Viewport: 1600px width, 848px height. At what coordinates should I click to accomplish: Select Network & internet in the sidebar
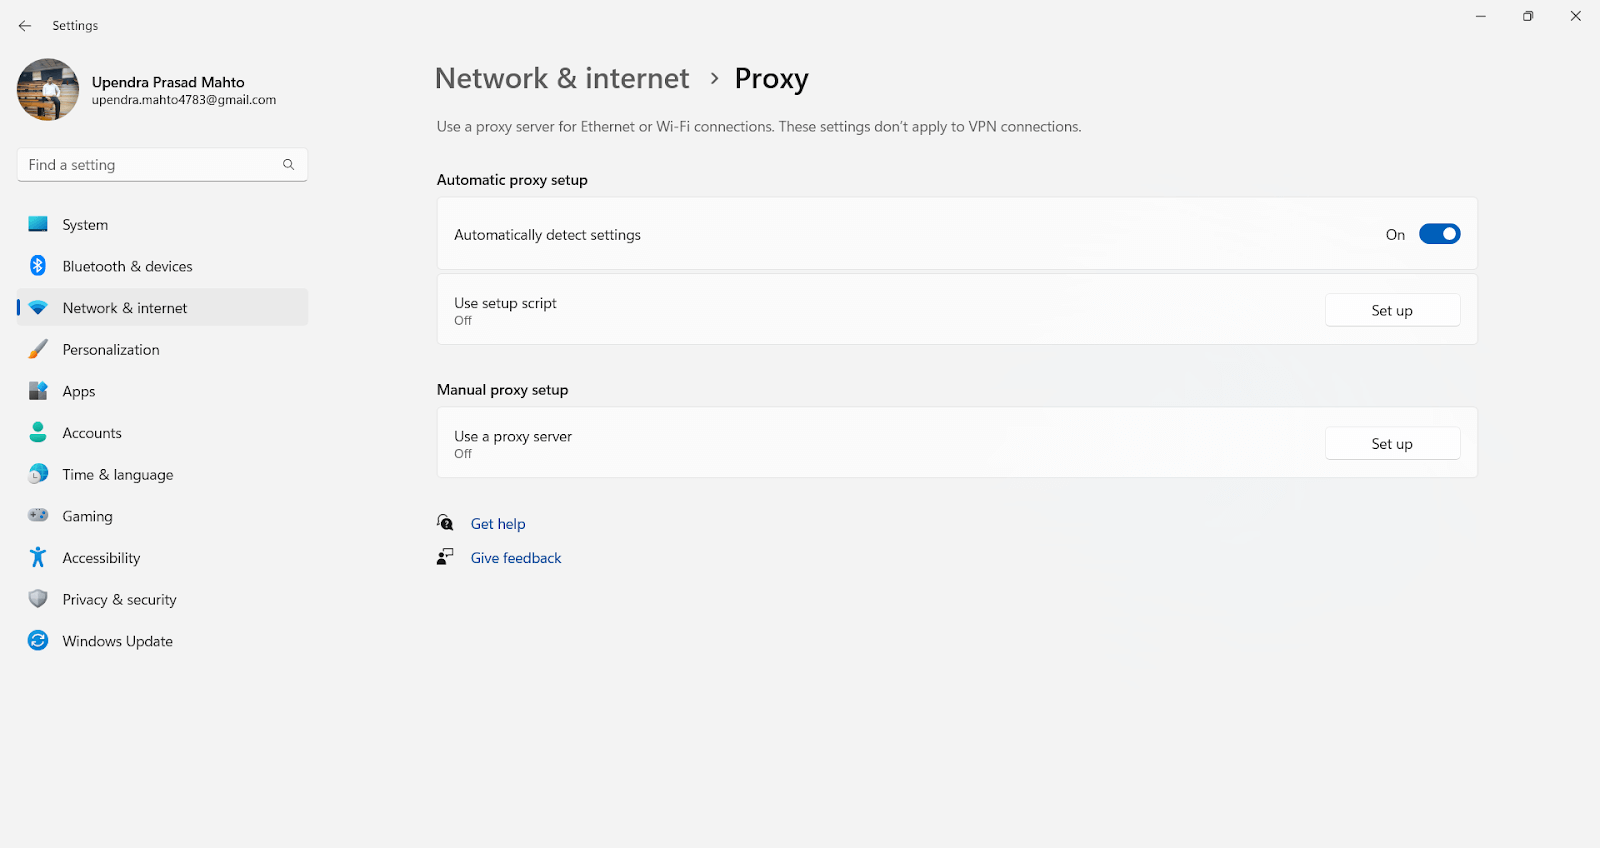(124, 307)
